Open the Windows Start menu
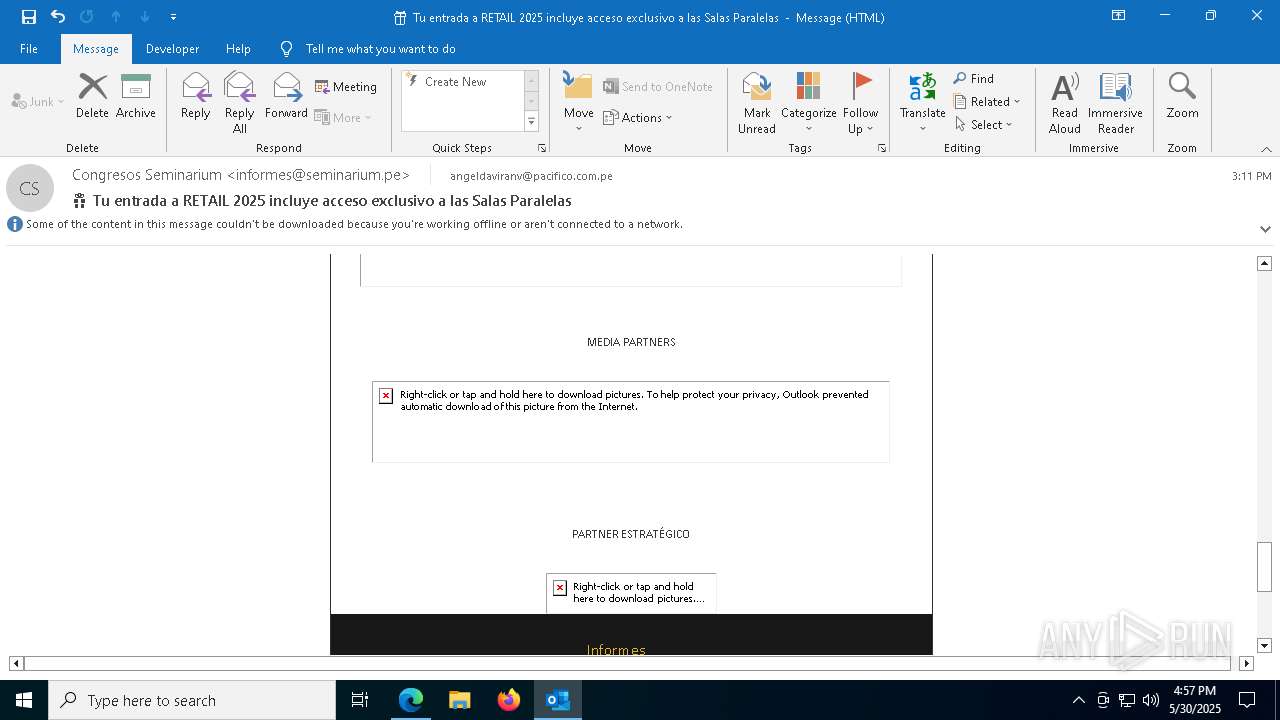This screenshot has width=1280, height=720. 24,700
